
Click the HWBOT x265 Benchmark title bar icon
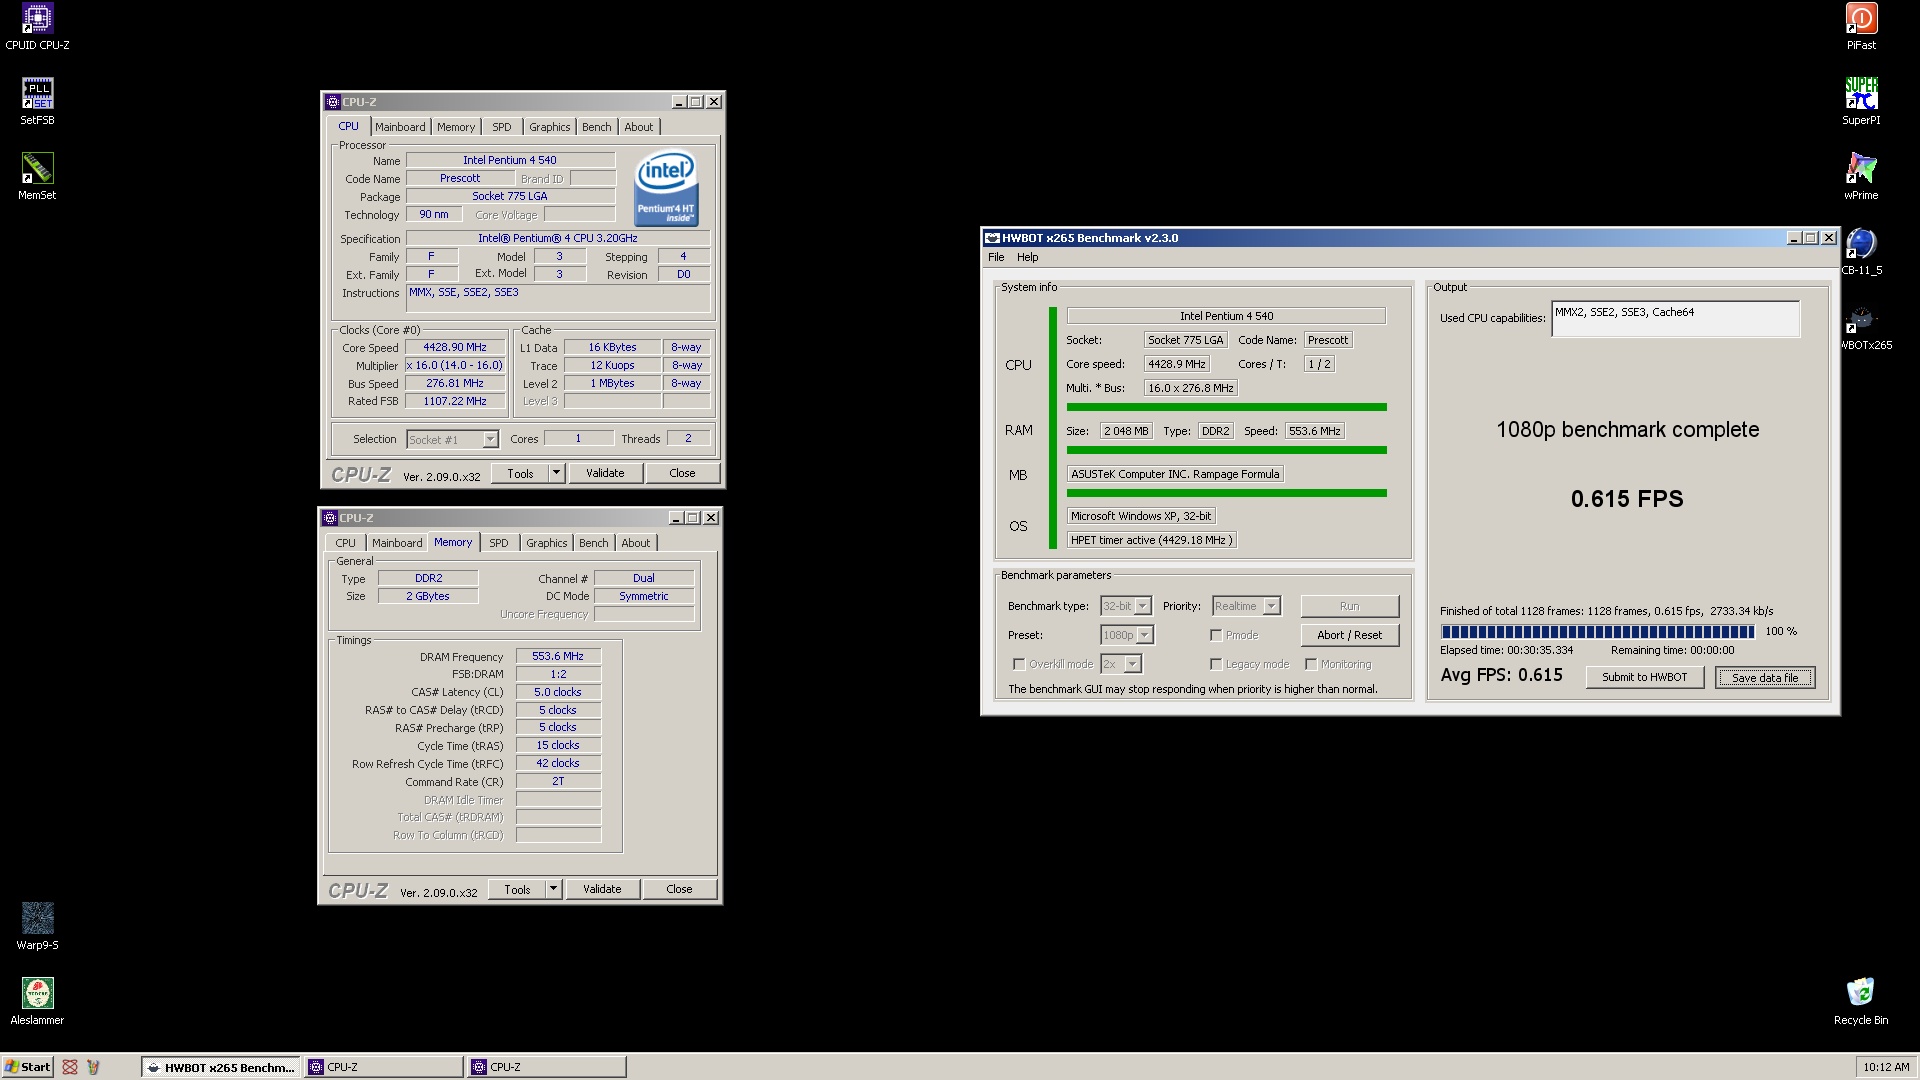tap(992, 238)
